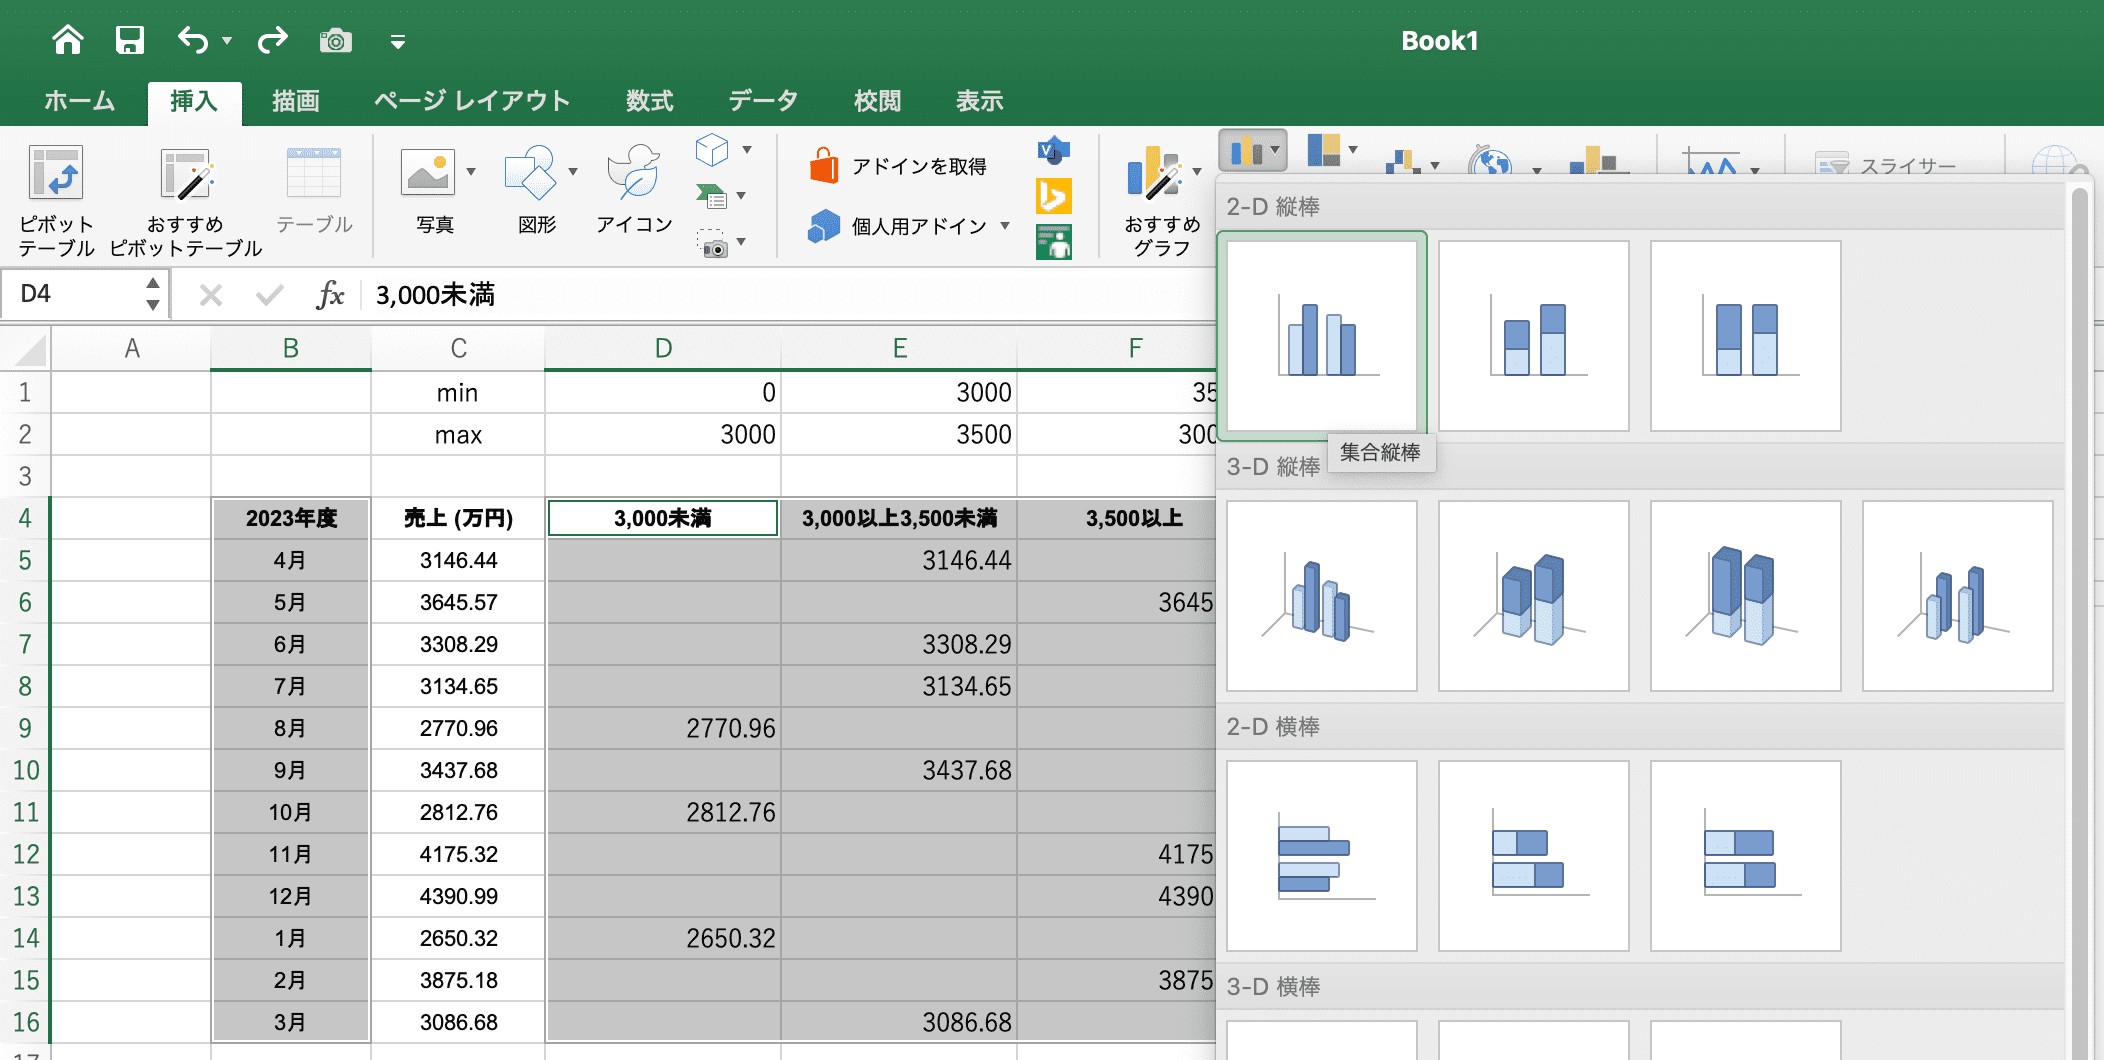Choose the 集合縦棒 clustered column chart
Image resolution: width=2104 pixels, height=1060 pixels.
pos(1322,336)
